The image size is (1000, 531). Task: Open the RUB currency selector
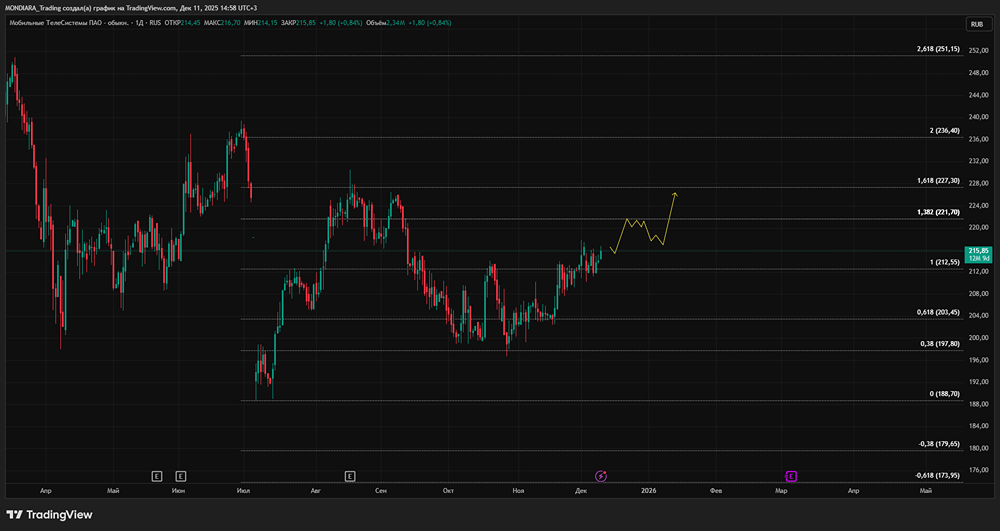(x=976, y=24)
